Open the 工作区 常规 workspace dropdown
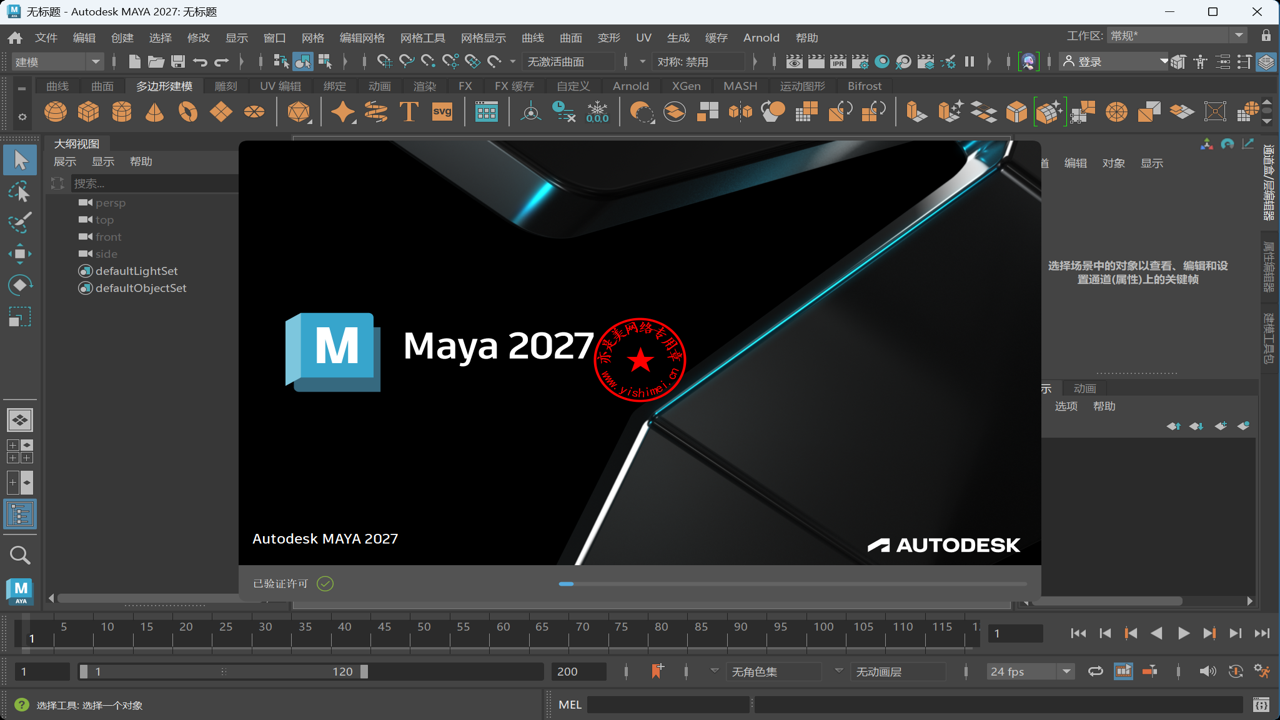This screenshot has width=1280, height=720. [x=1176, y=36]
